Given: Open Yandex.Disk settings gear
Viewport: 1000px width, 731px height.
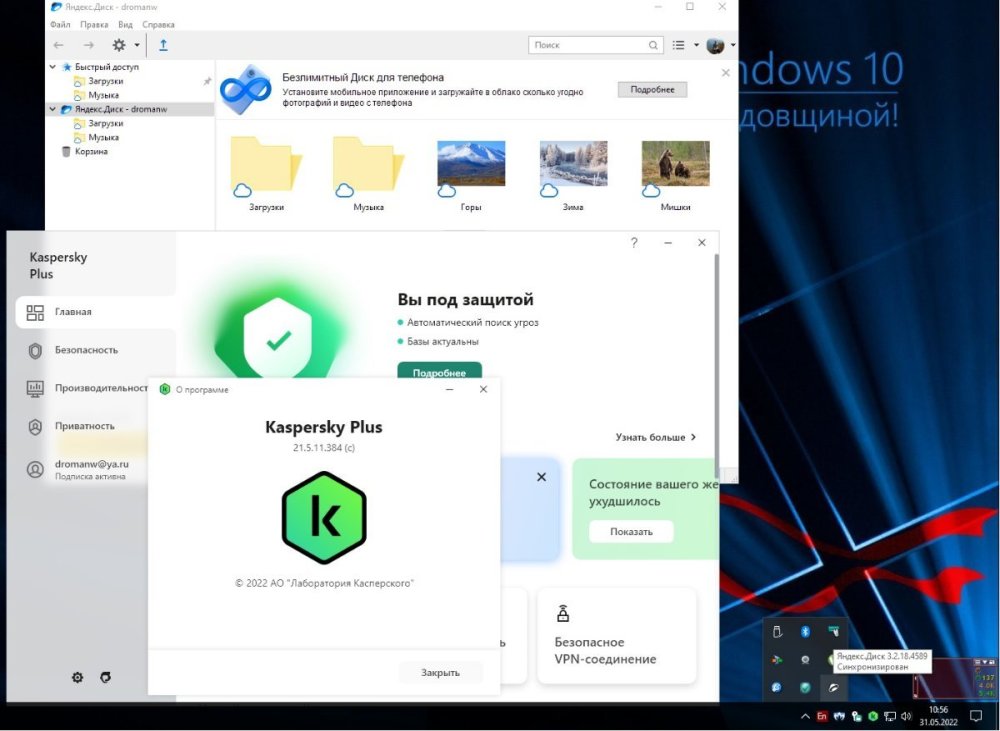Looking at the screenshot, I should [119, 45].
